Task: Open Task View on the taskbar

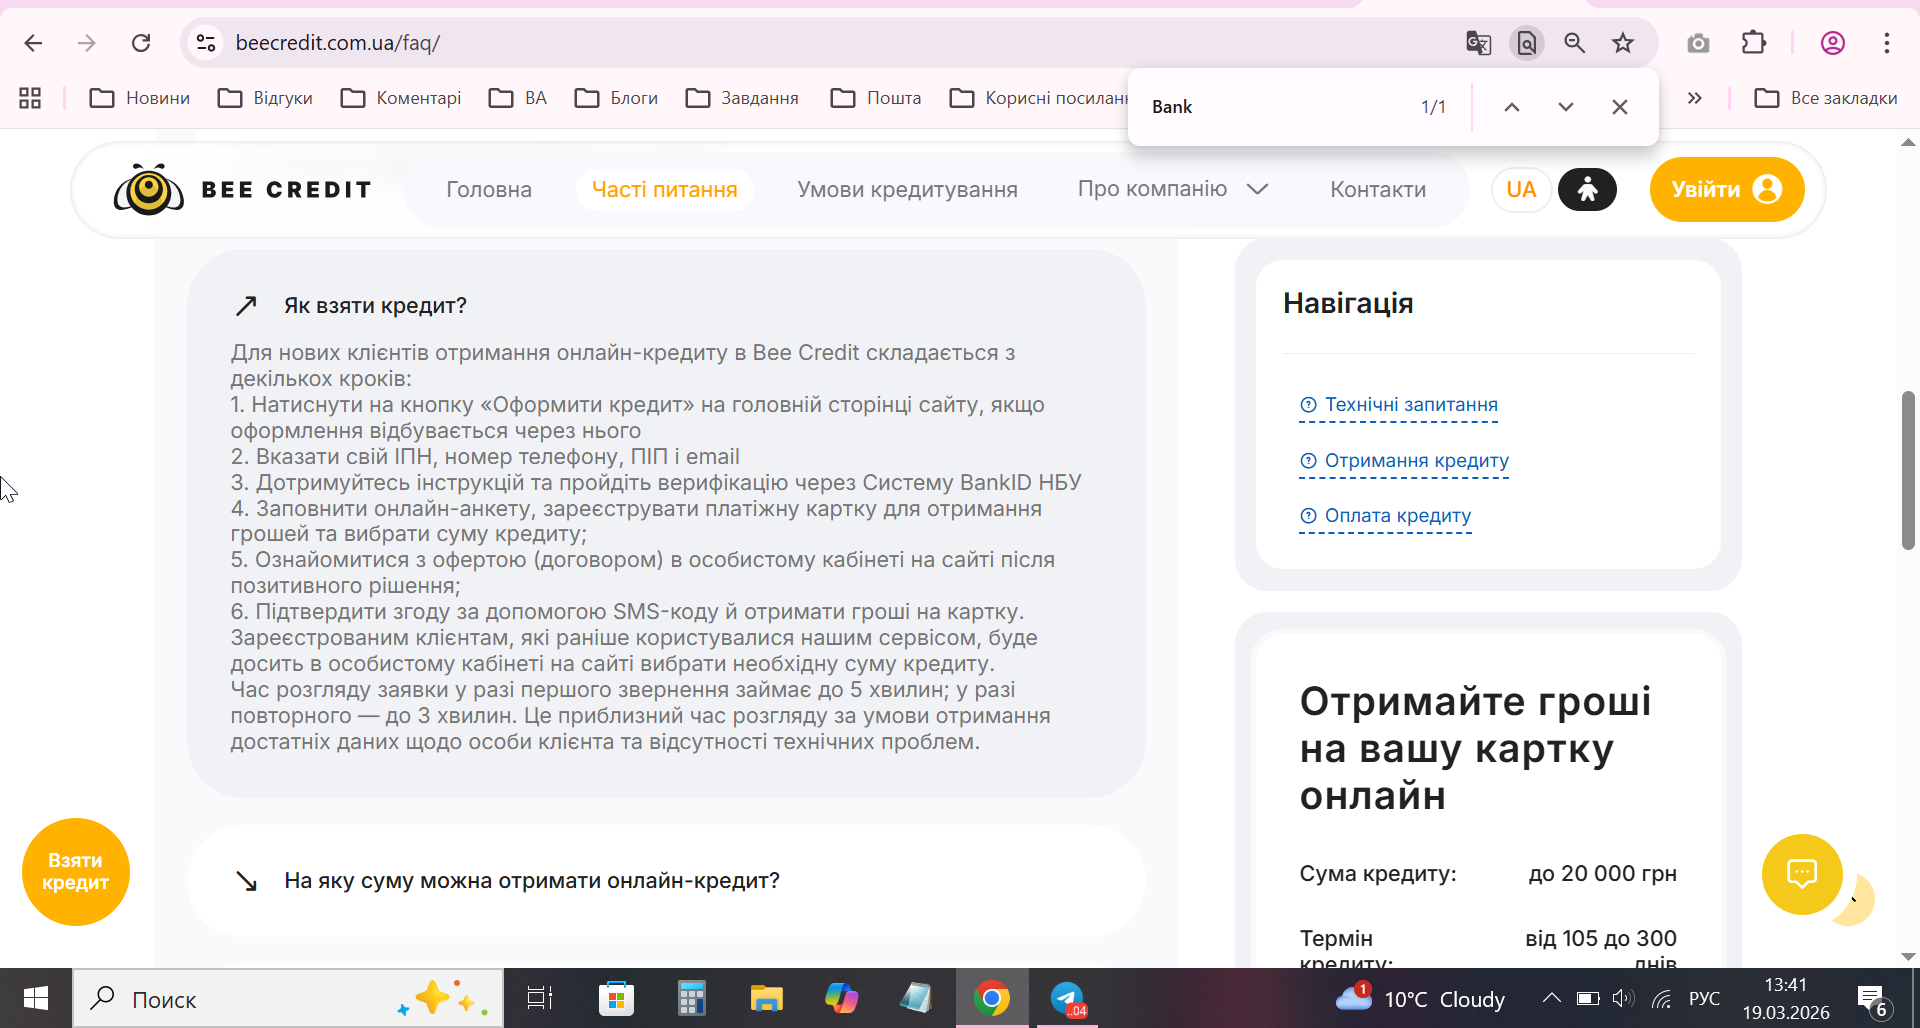Action: (540, 998)
